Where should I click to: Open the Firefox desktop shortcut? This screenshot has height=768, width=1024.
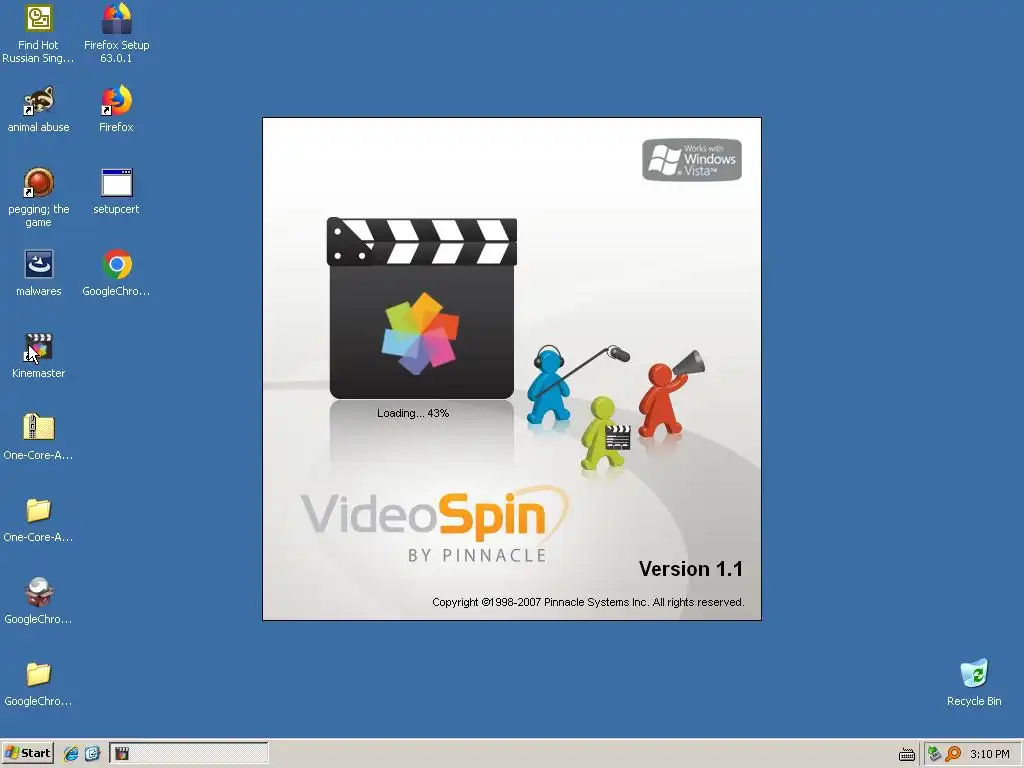[x=116, y=109]
